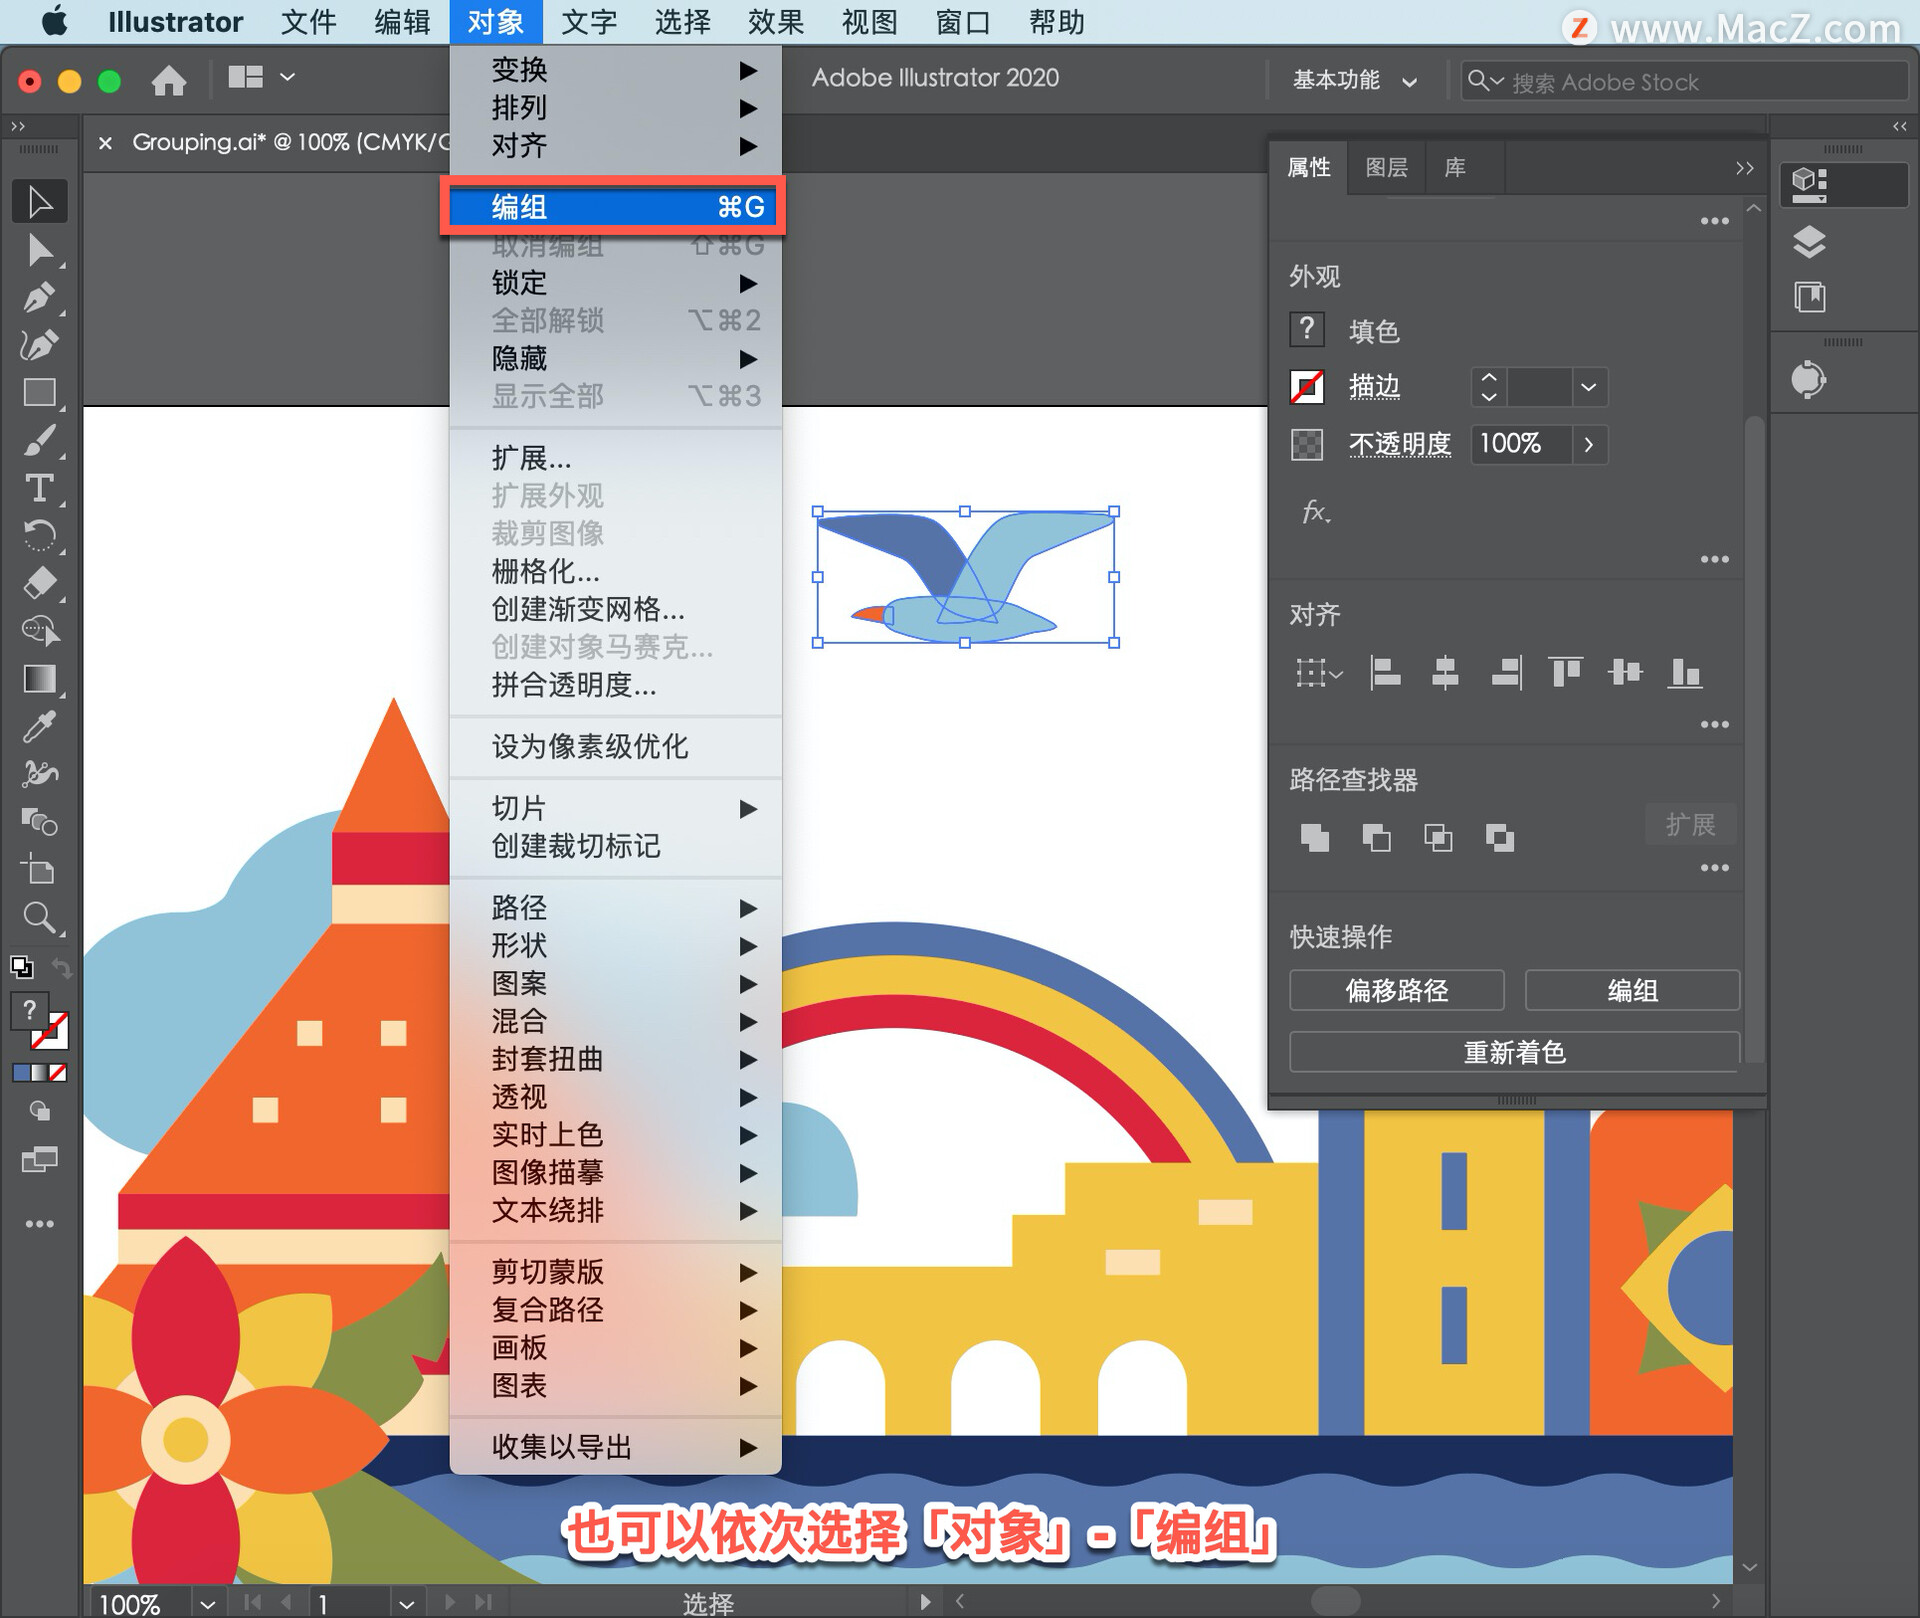Screen dimensions: 1920x1618
Task: Select the Type tool
Action: [39, 488]
